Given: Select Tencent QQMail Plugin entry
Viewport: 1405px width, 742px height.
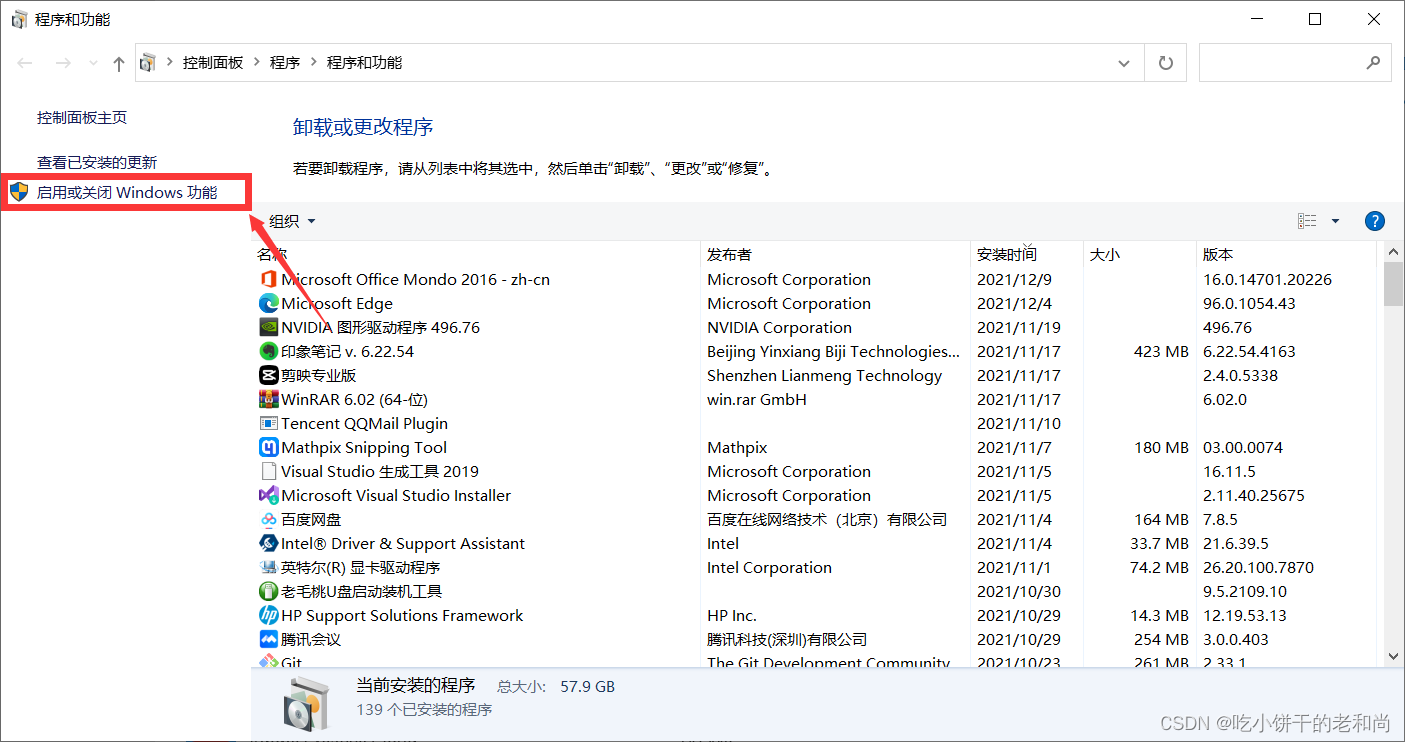Looking at the screenshot, I should [364, 423].
